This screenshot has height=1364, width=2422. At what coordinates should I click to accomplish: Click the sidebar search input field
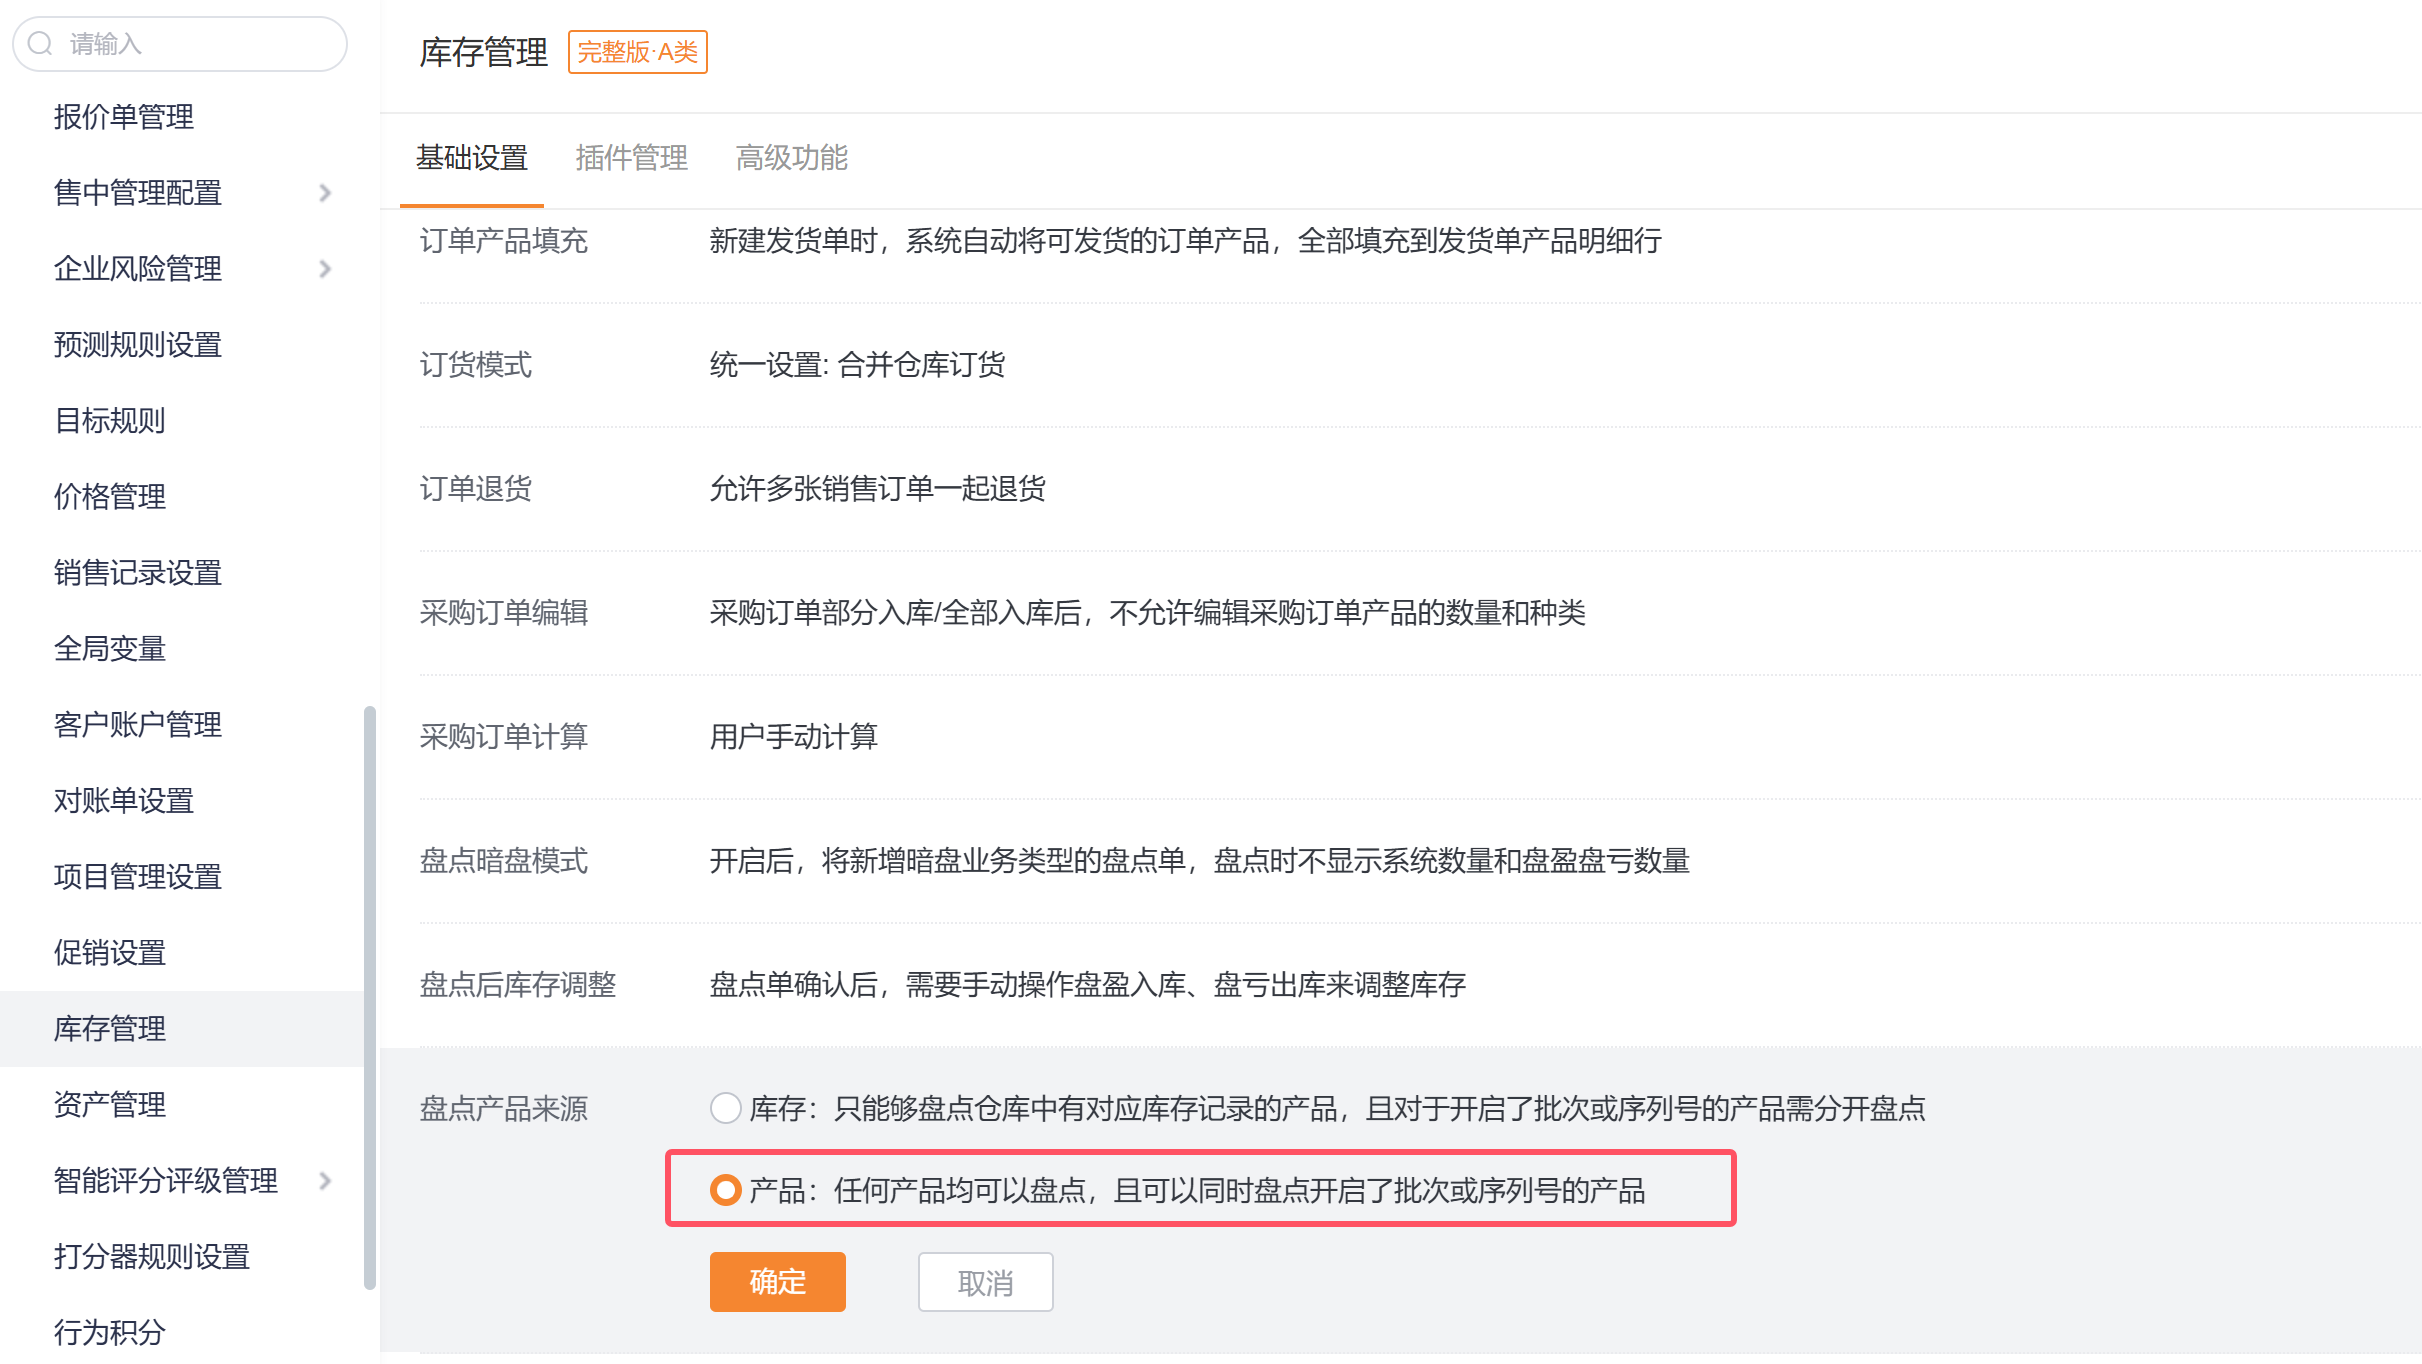point(200,44)
